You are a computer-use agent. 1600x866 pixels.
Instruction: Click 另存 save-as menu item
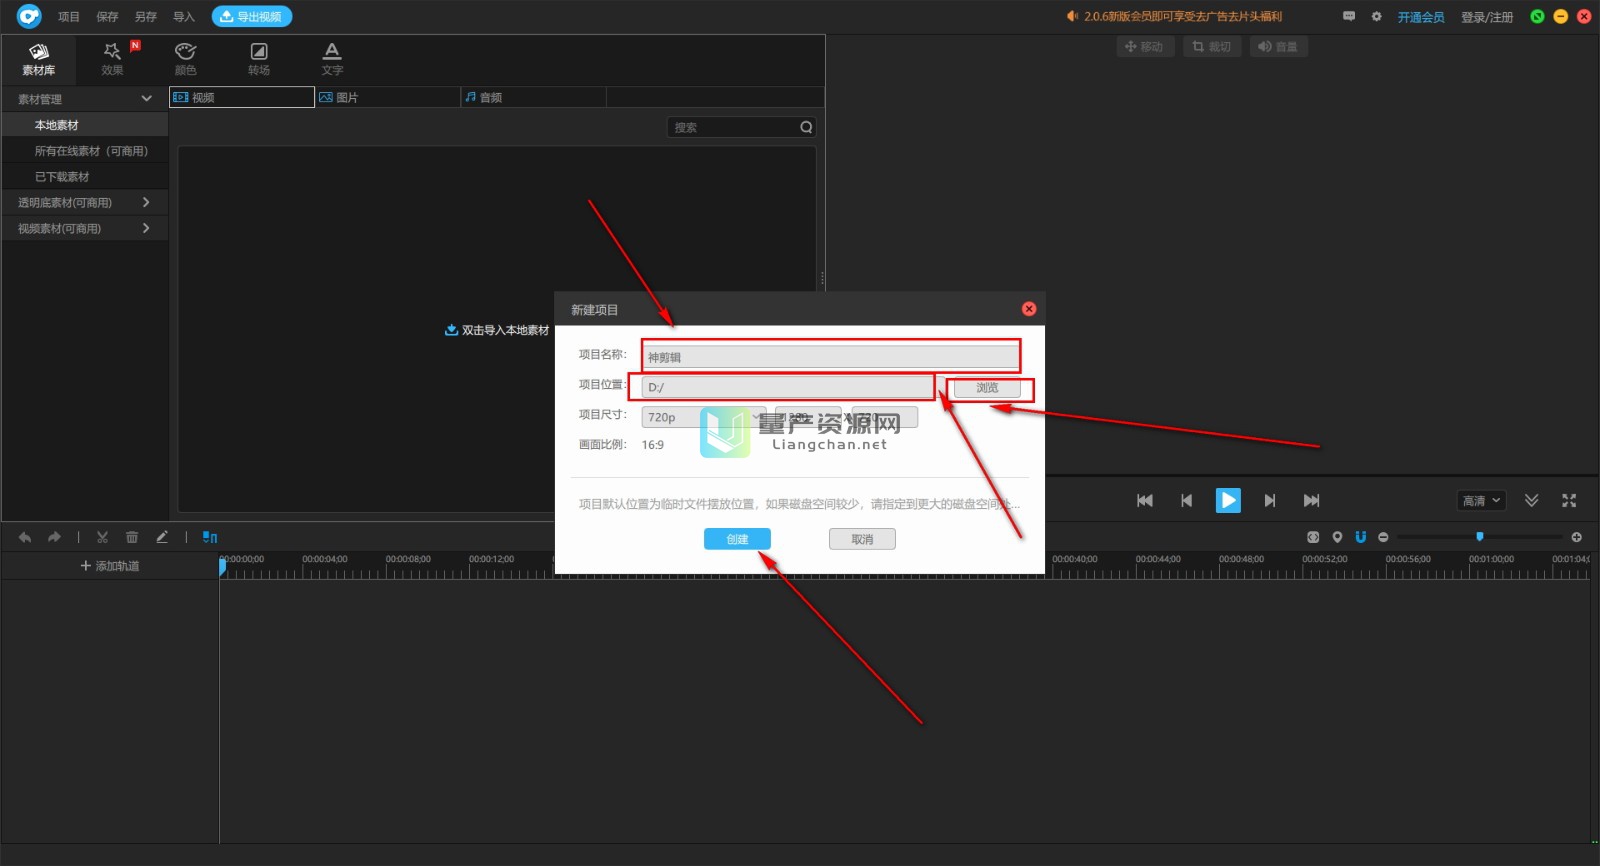(146, 17)
